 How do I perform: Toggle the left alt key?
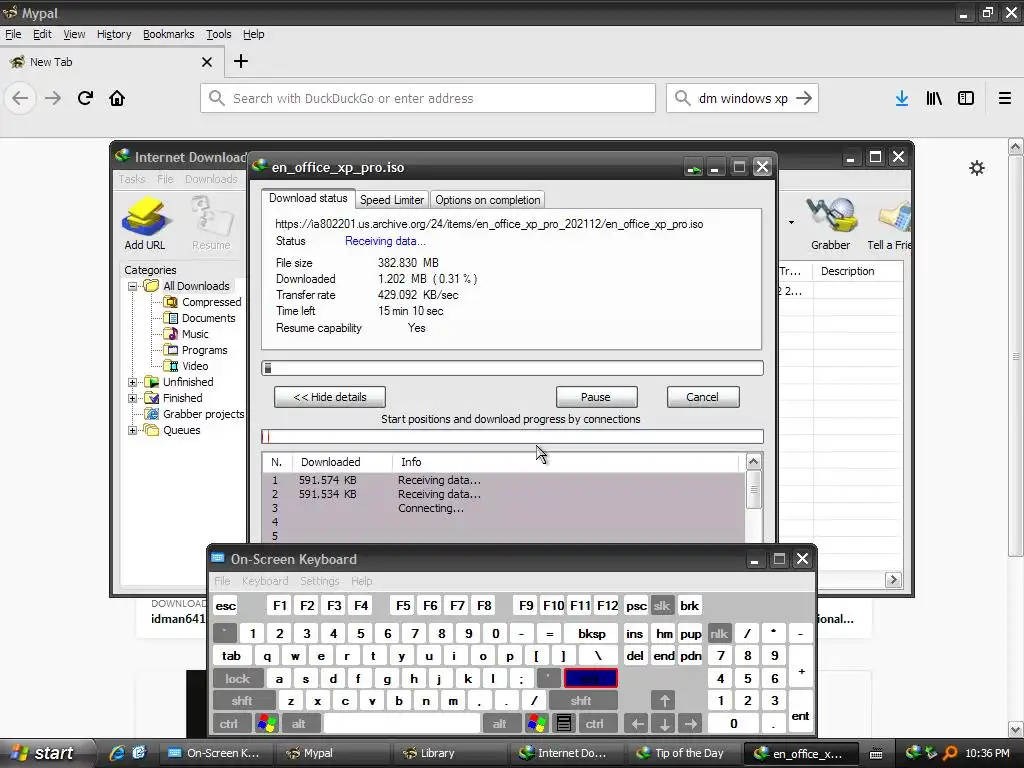(298, 723)
